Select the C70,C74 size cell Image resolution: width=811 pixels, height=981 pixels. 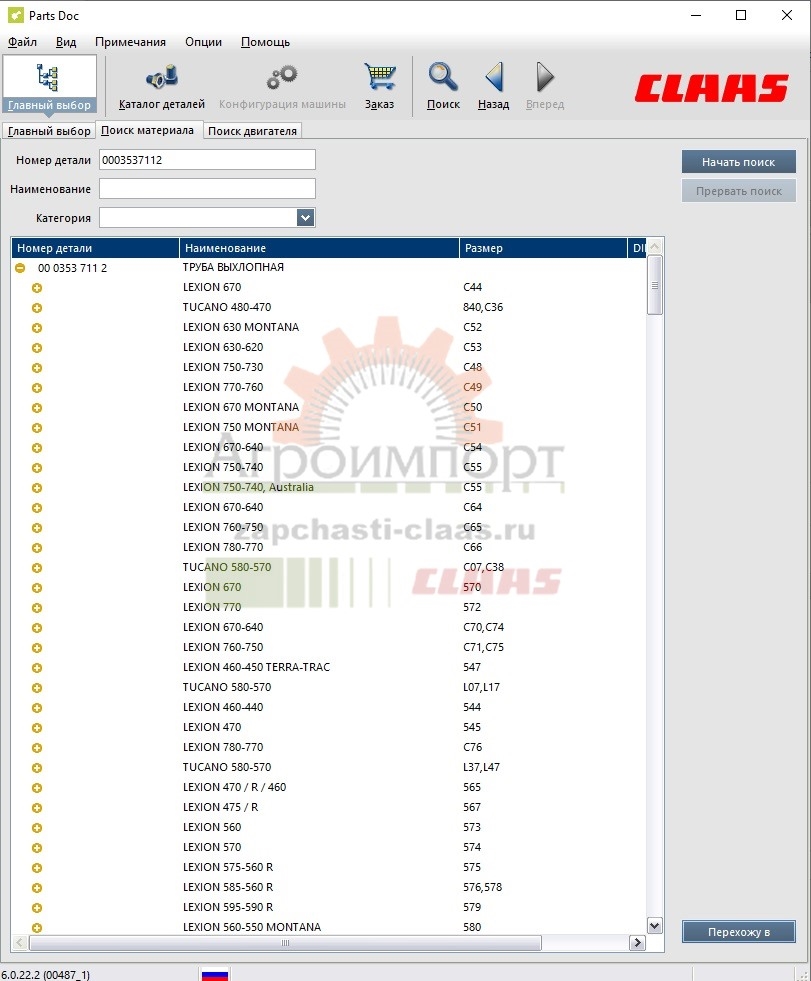(483, 627)
